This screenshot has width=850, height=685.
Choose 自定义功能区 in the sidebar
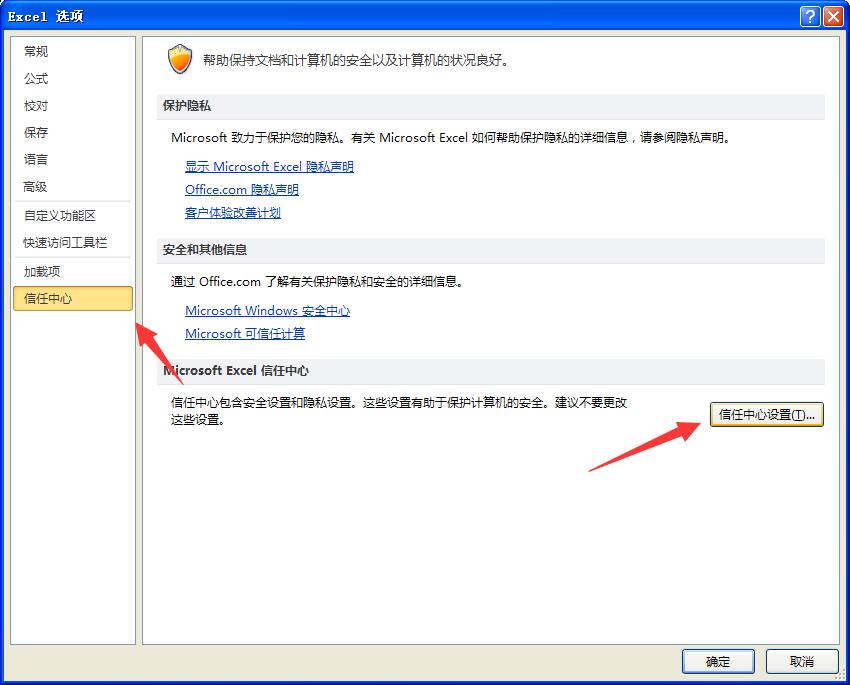[60, 216]
